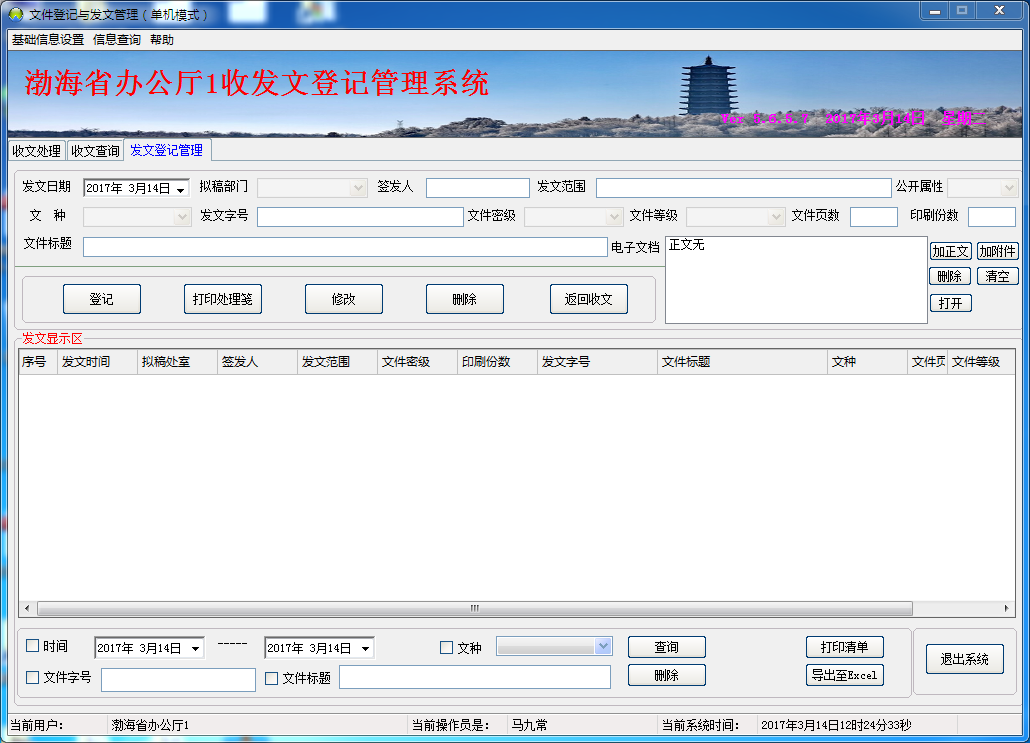Click the horizontal scrollbar left arrow
1030x743 pixels.
coord(27,608)
